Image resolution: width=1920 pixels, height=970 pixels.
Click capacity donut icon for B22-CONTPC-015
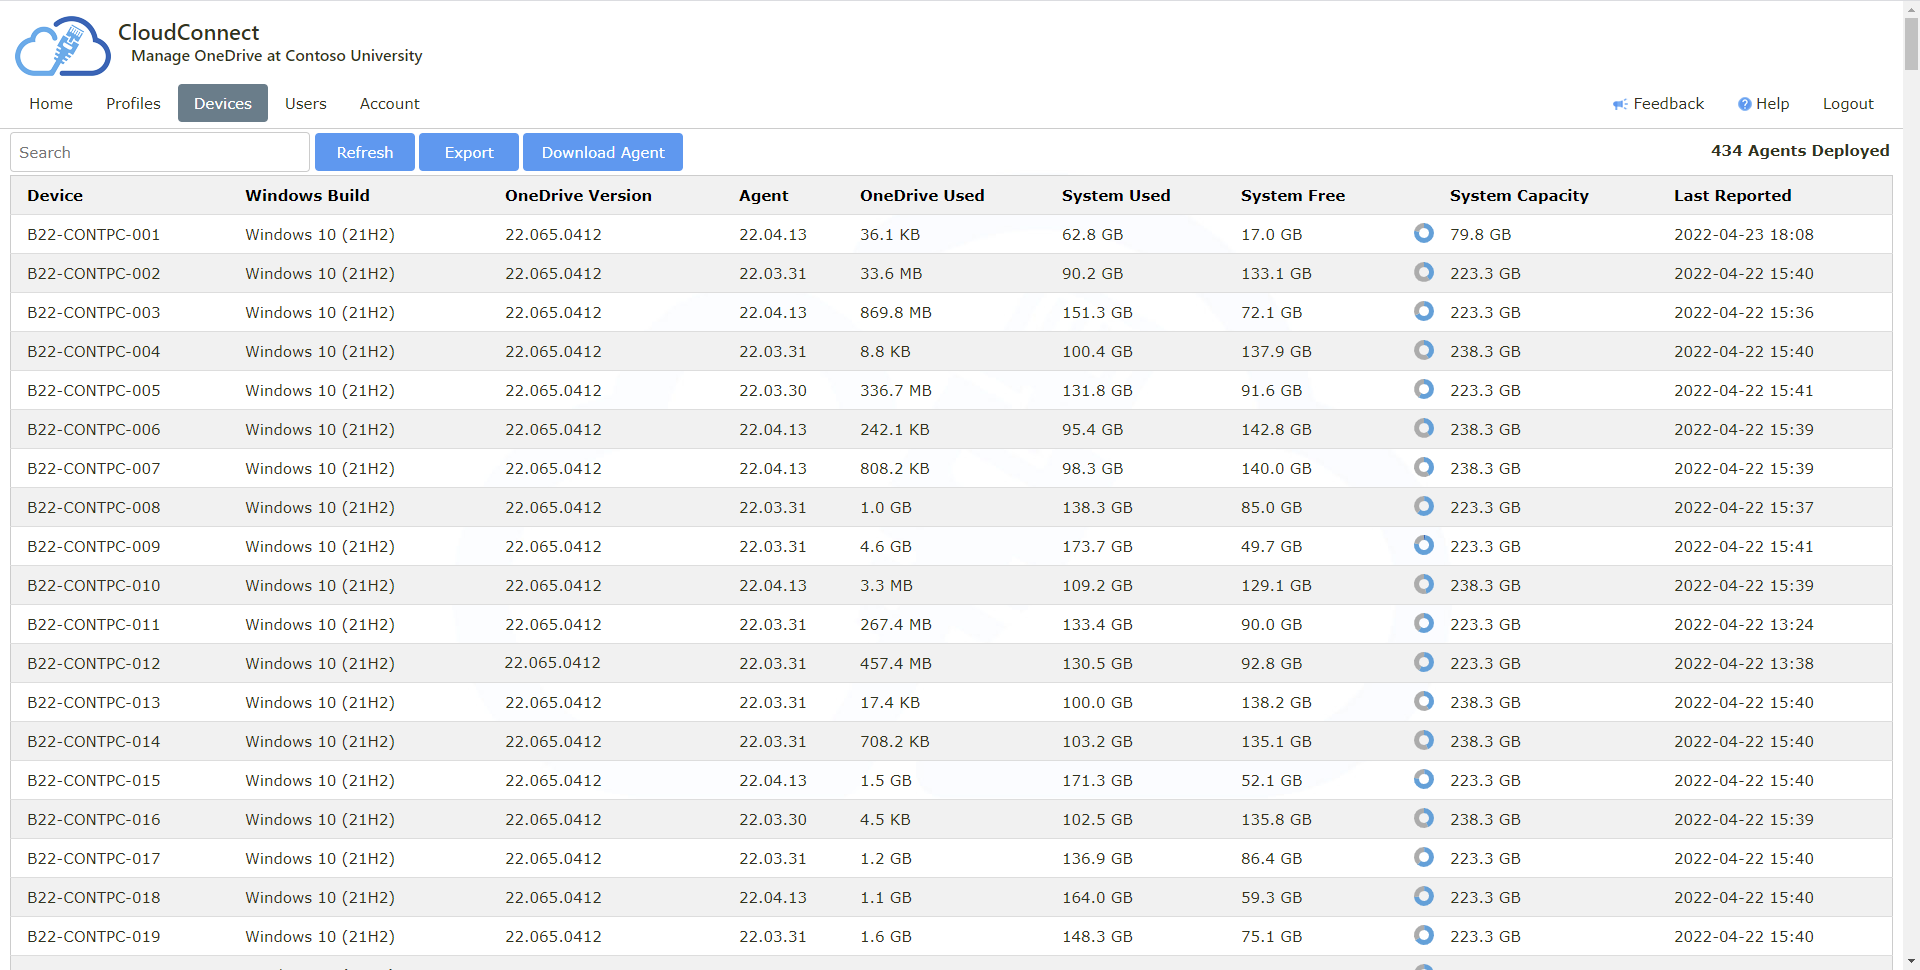coord(1424,779)
